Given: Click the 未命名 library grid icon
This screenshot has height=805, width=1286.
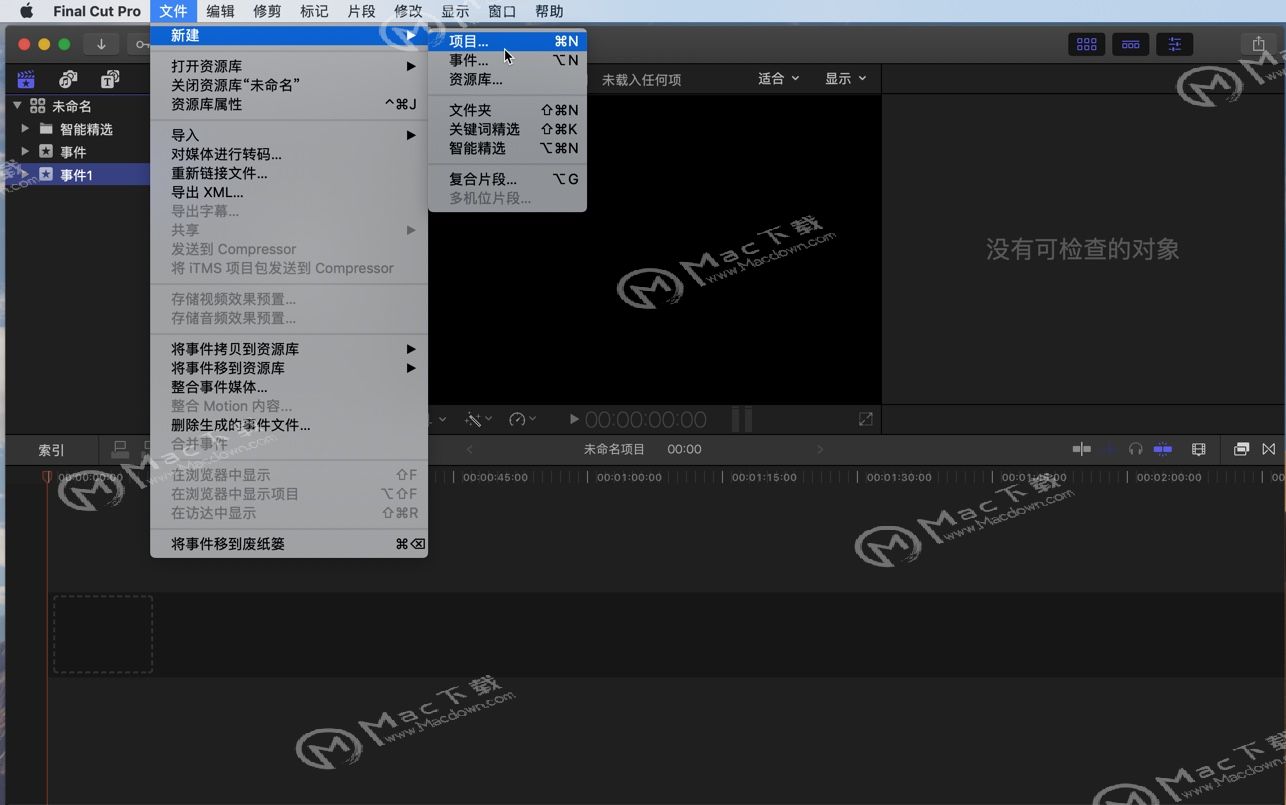Looking at the screenshot, I should coord(38,106).
